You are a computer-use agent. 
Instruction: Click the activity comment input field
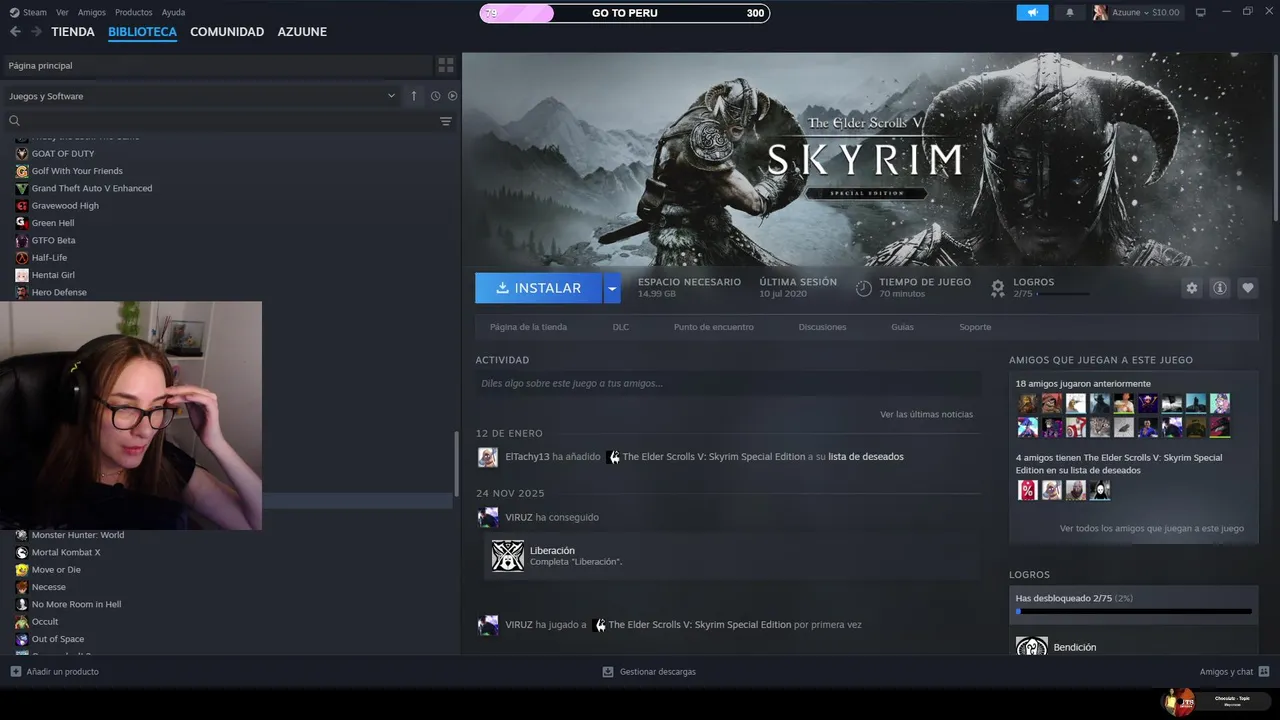point(728,383)
